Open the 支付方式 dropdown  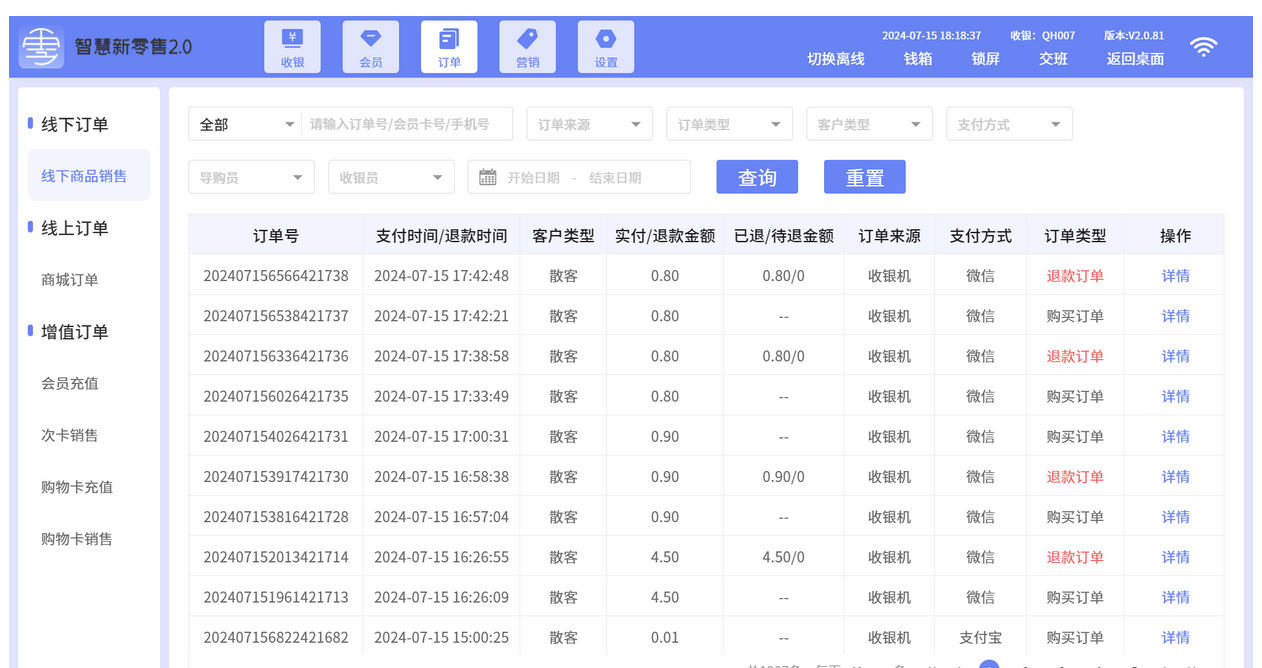[1010, 124]
